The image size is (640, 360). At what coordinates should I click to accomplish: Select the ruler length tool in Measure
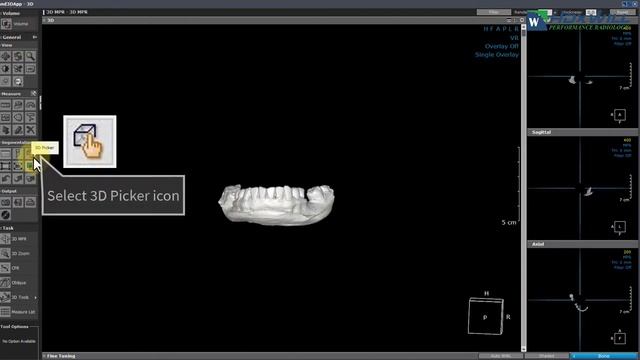pos(5,105)
